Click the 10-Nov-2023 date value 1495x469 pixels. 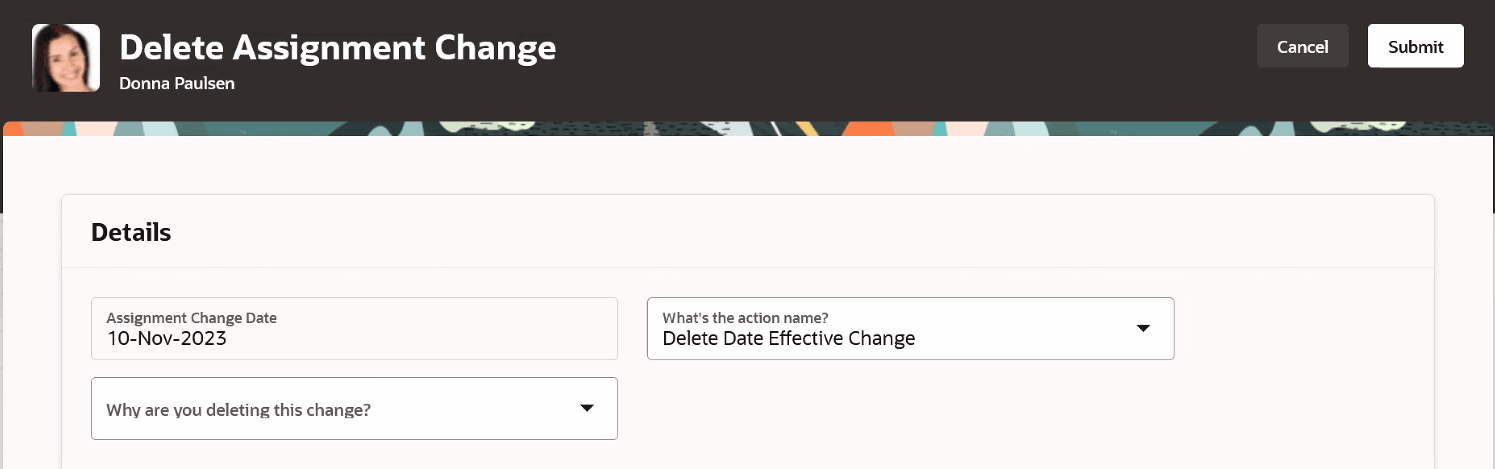pos(167,339)
